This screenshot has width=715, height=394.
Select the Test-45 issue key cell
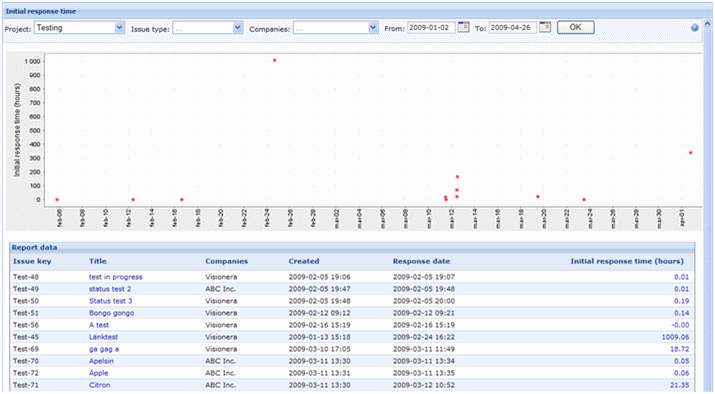click(x=26, y=337)
